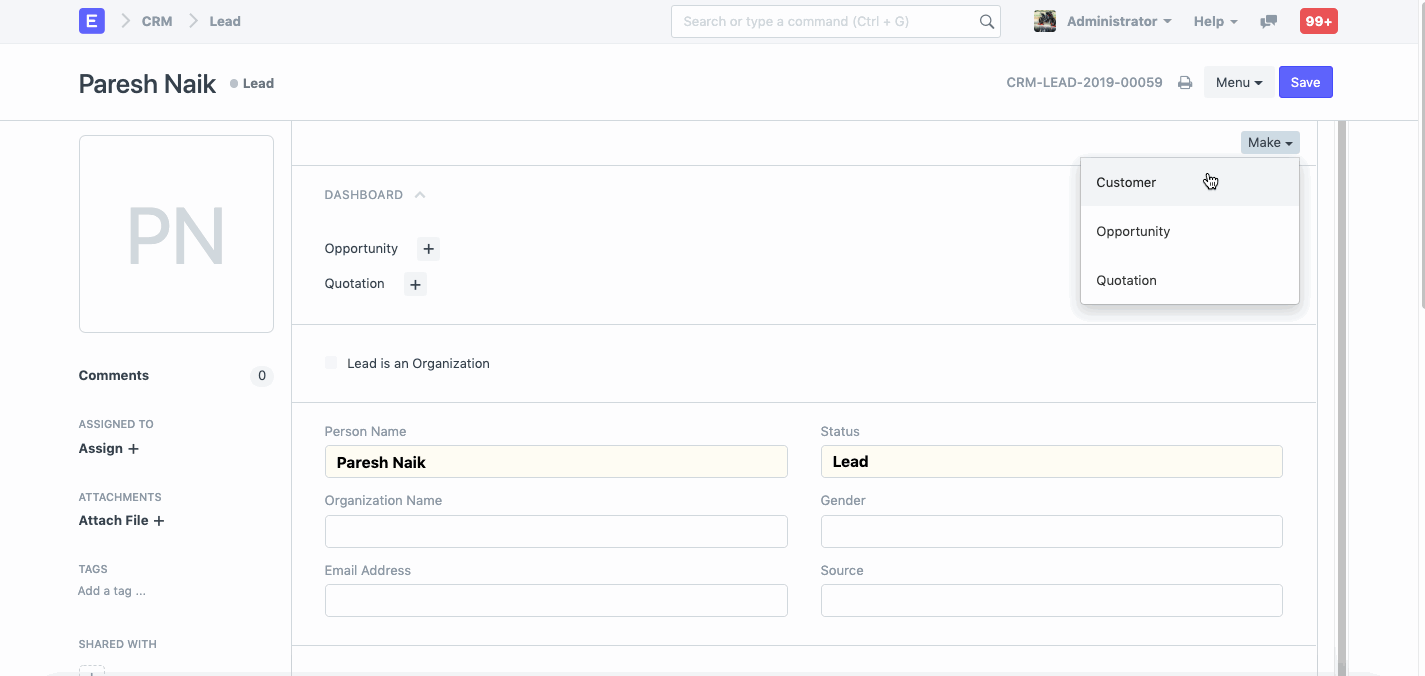Choose Opportunity in the Make menu
The width and height of the screenshot is (1425, 676).
pyautogui.click(x=1133, y=231)
